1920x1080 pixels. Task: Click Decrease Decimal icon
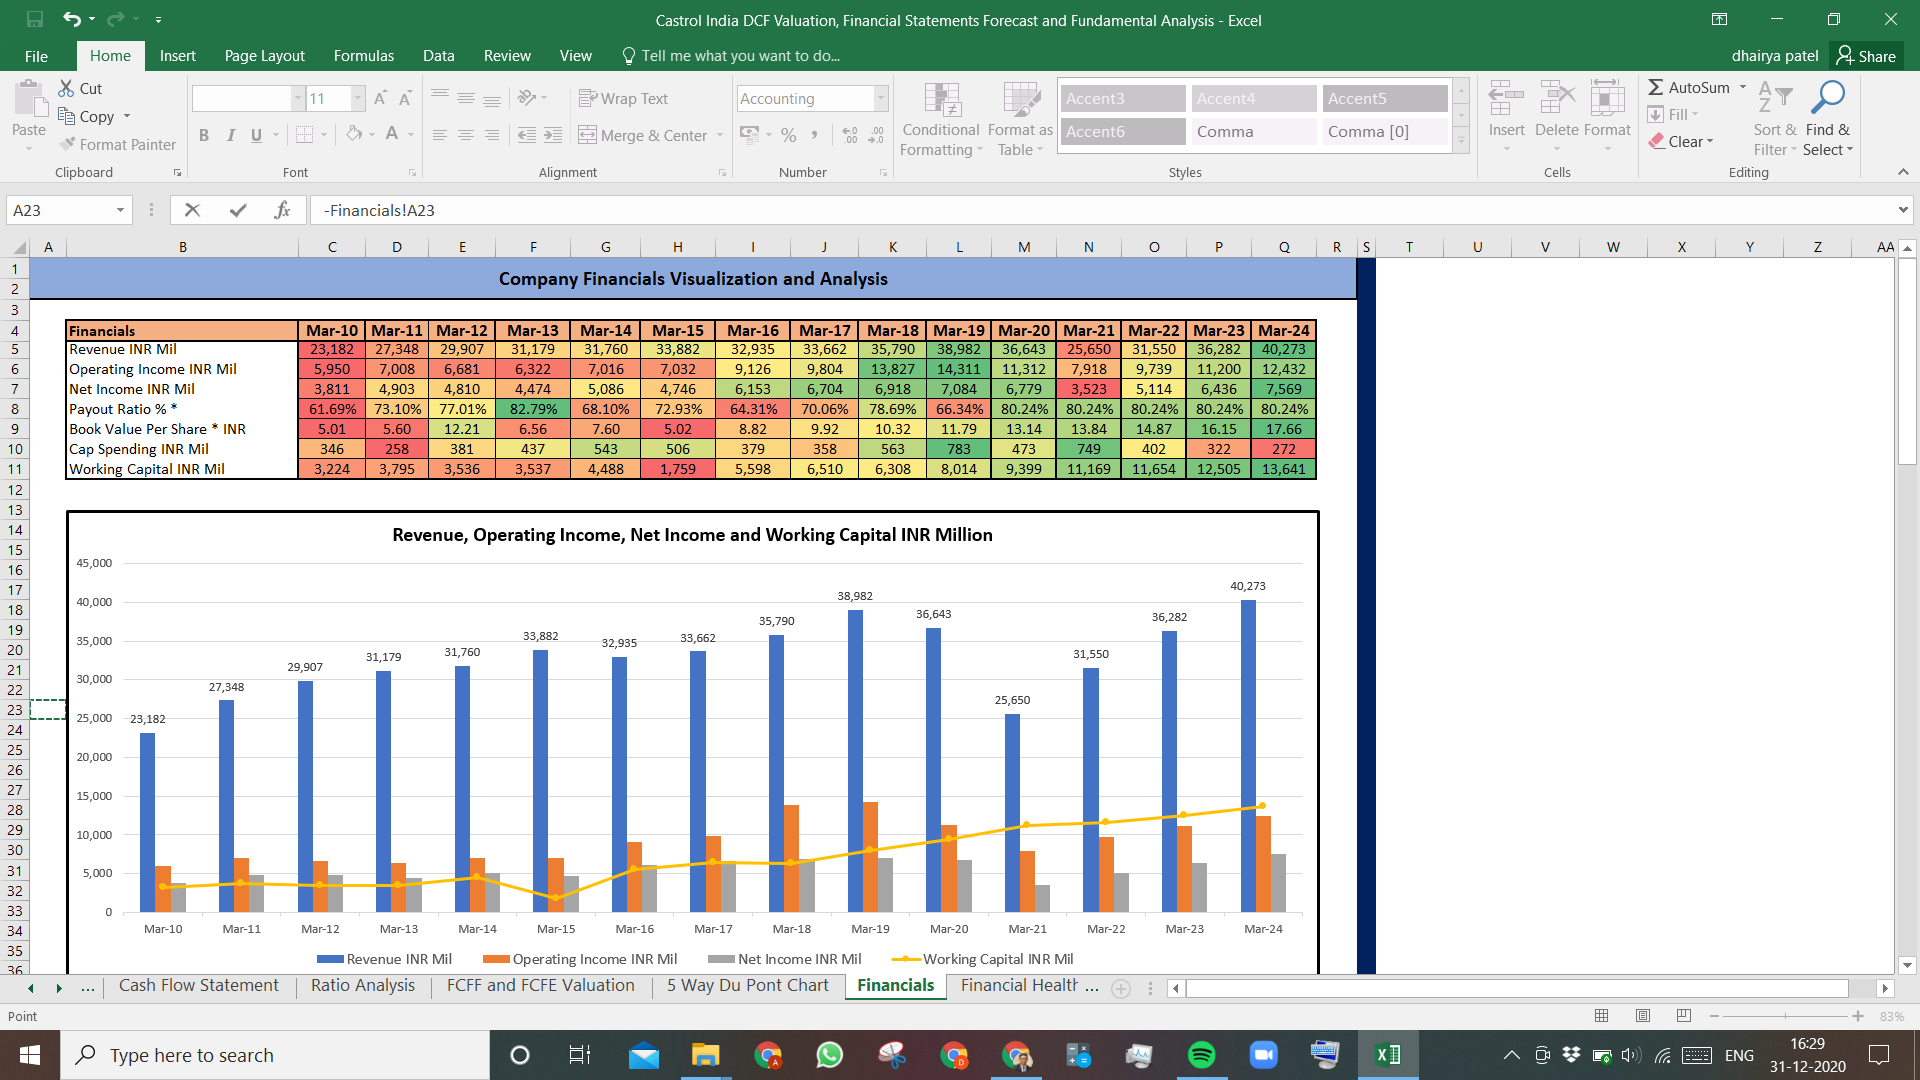(x=876, y=135)
